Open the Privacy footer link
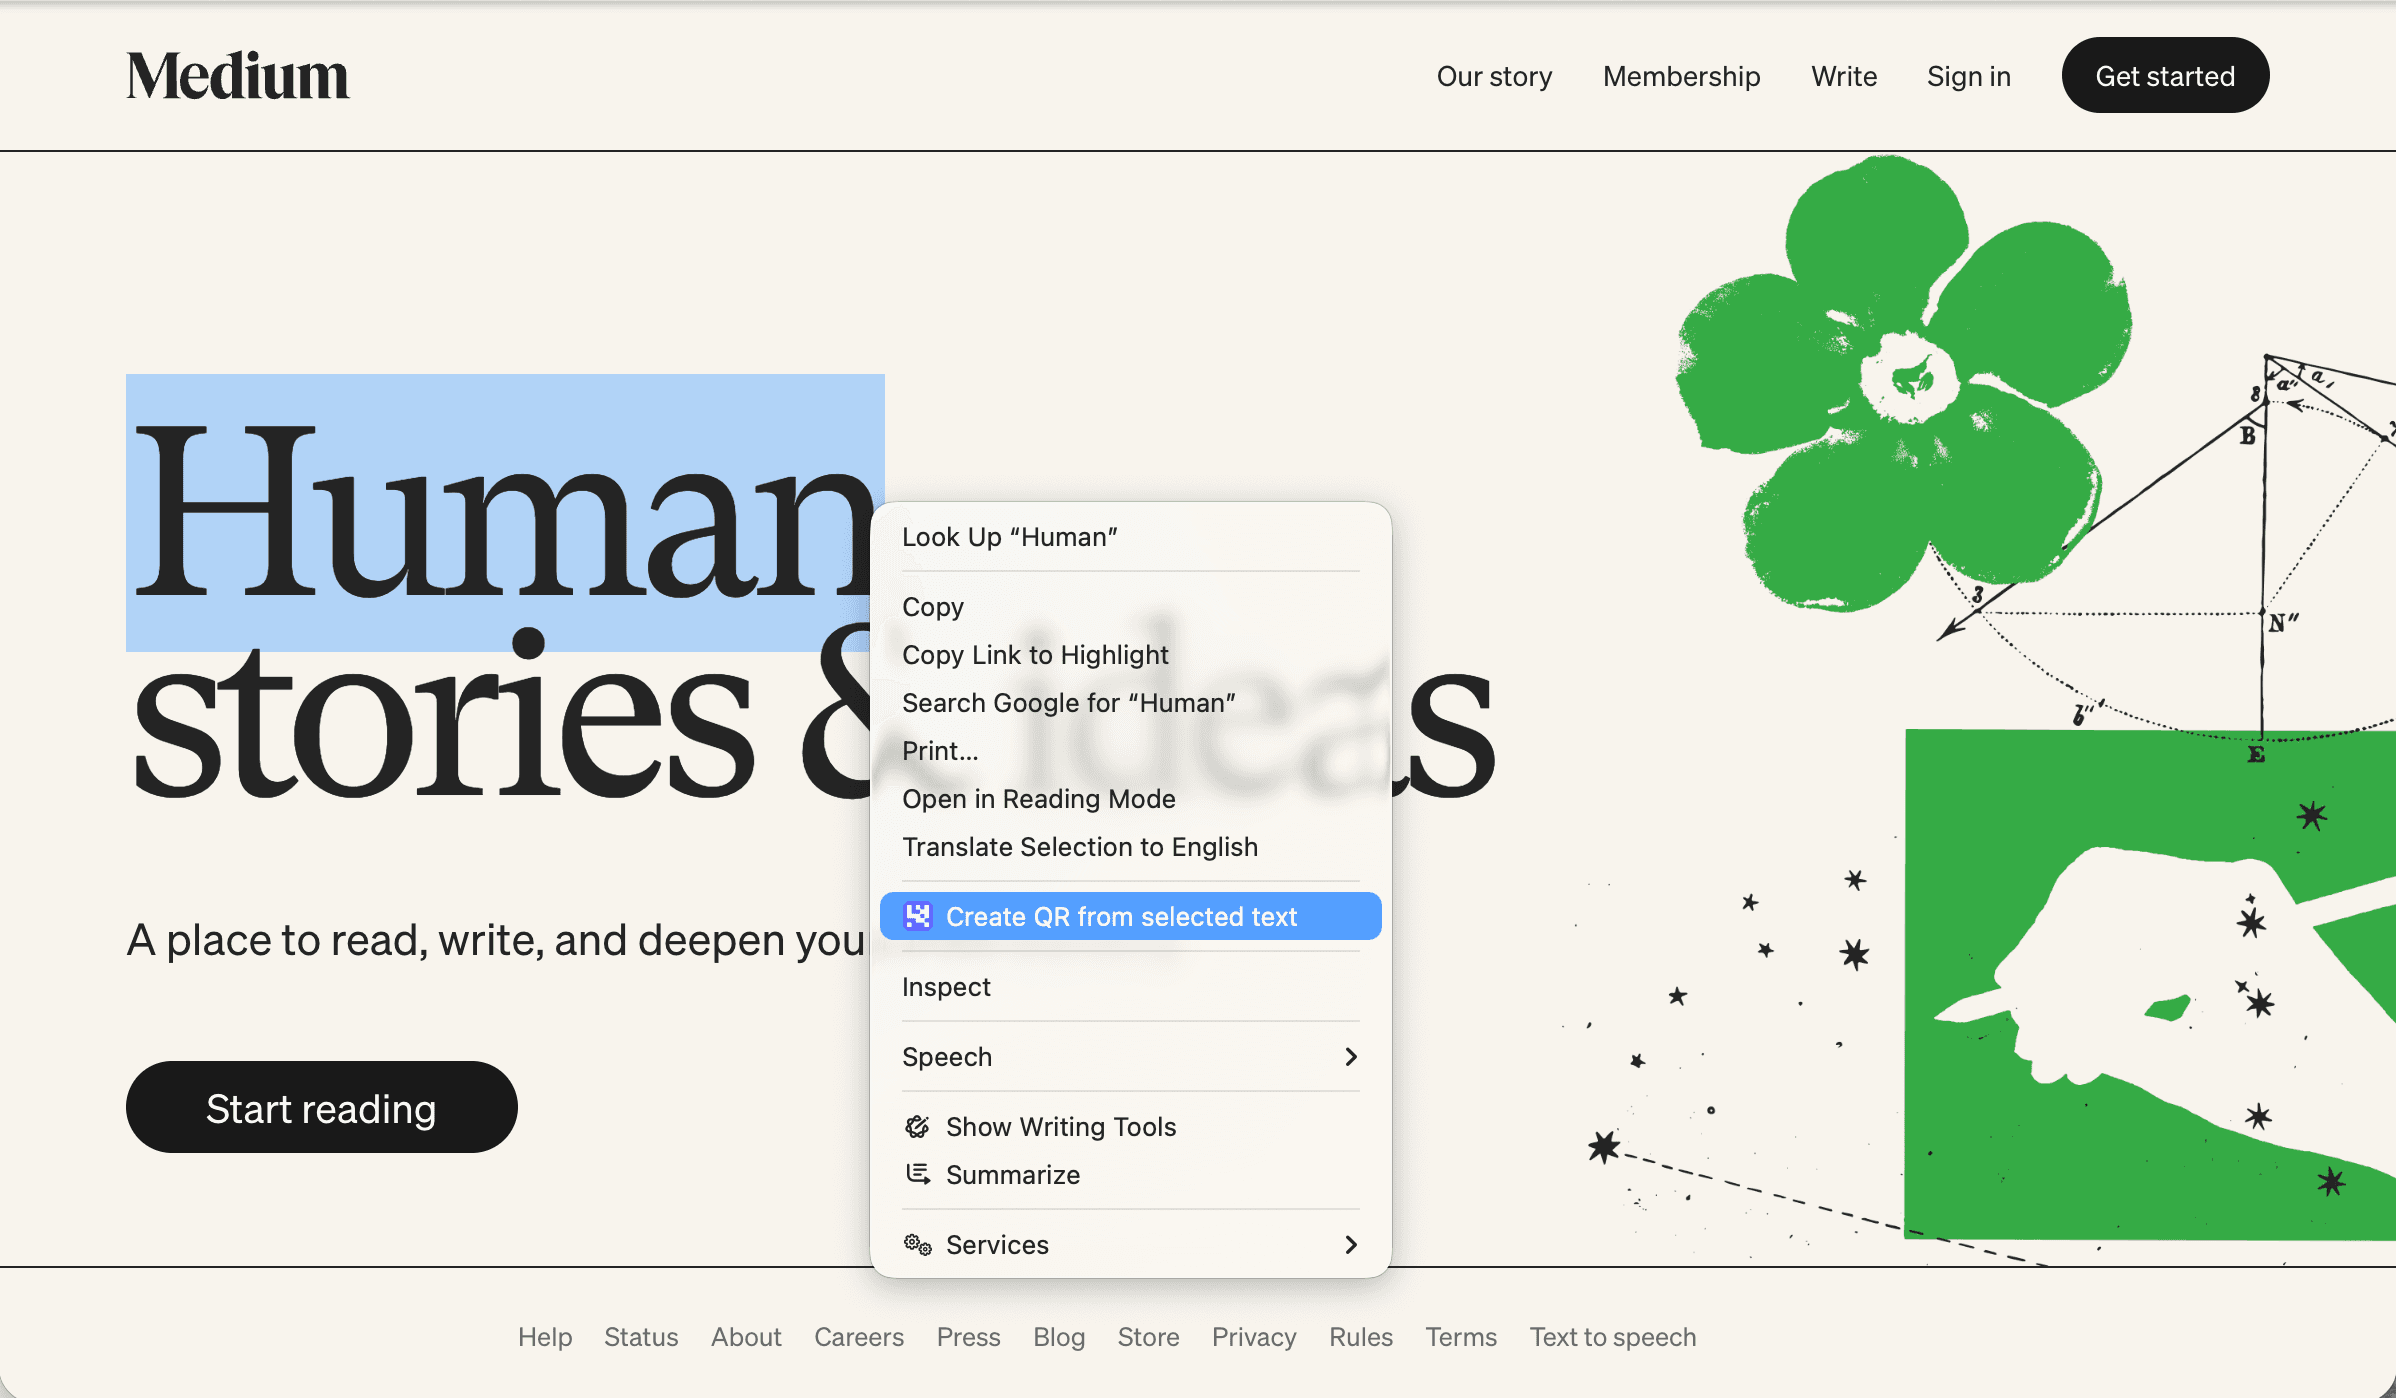Screen dimensions: 2396x1398 (x=1254, y=1337)
